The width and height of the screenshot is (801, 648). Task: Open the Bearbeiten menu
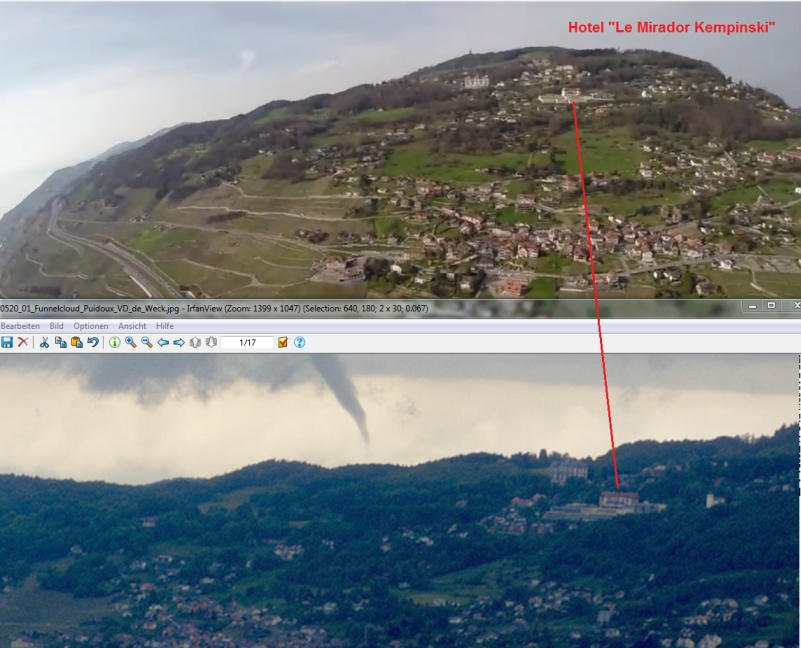pyautogui.click(x=20, y=326)
